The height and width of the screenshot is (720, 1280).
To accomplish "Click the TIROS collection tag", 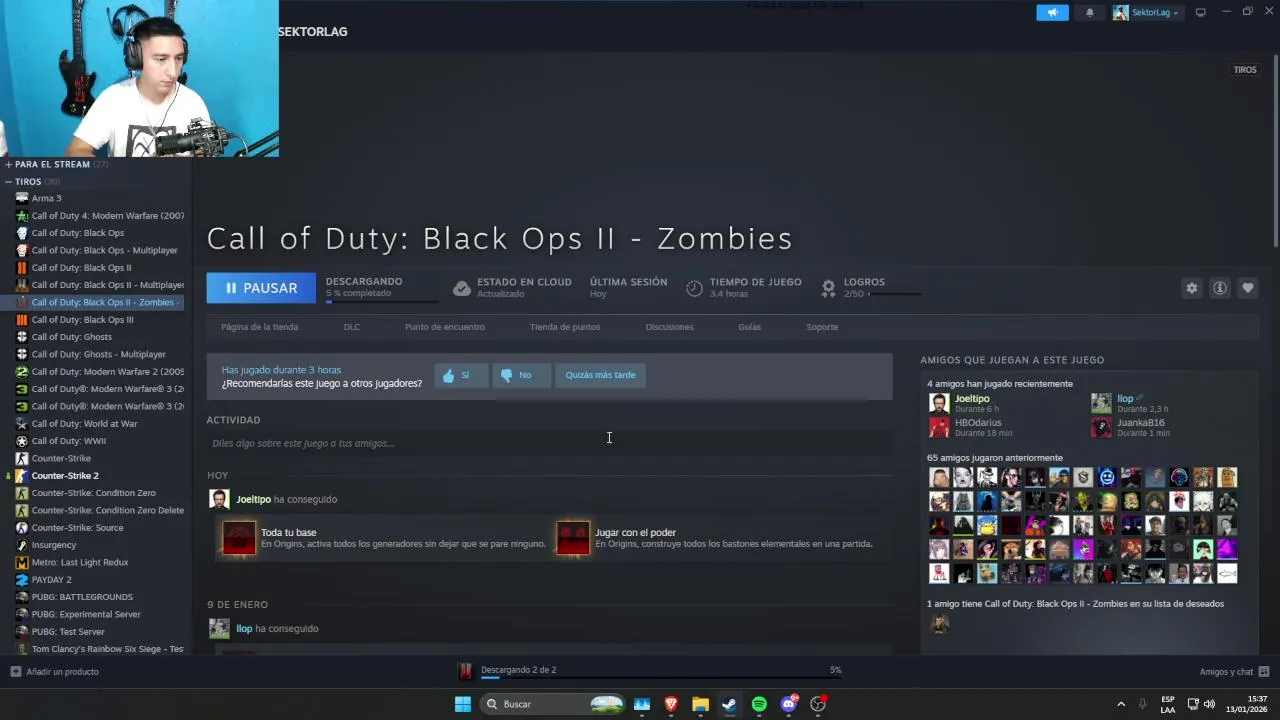I will [x=1245, y=70].
